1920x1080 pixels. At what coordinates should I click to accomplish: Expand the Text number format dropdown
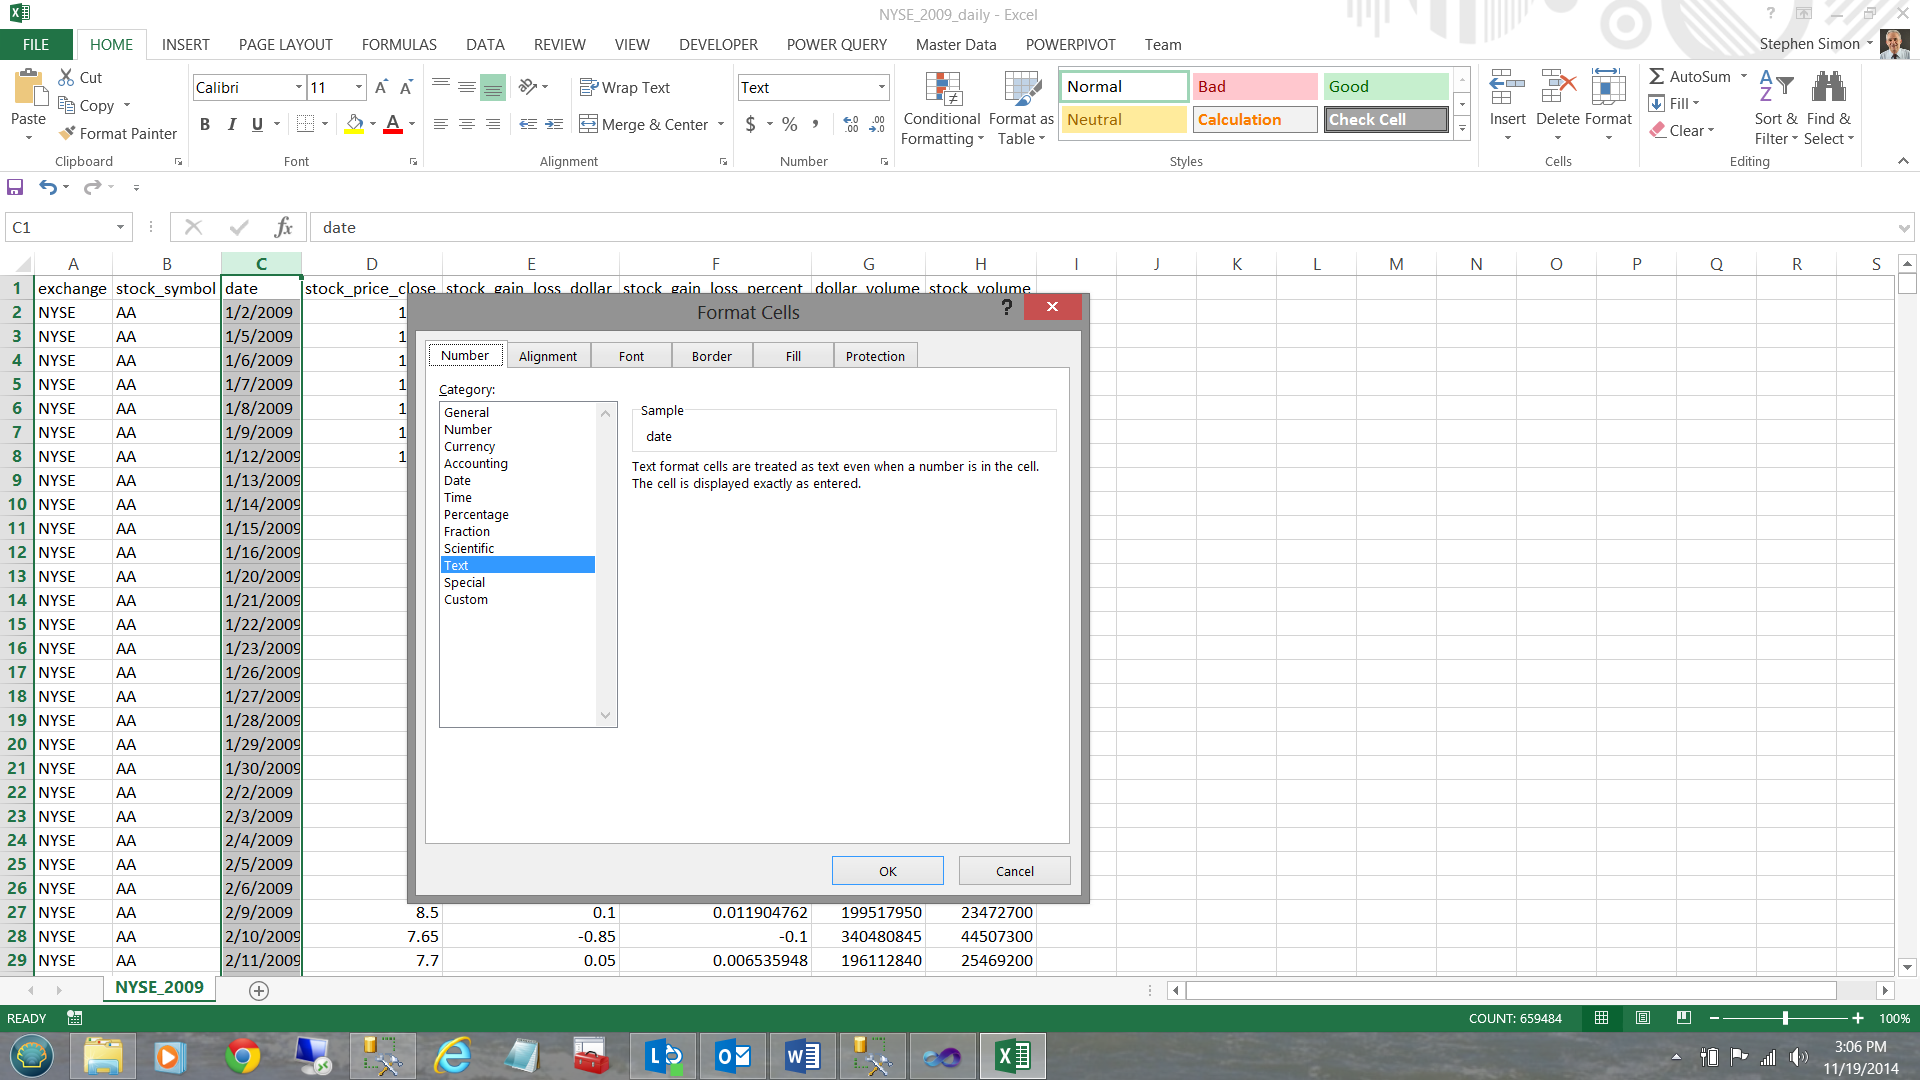click(881, 88)
